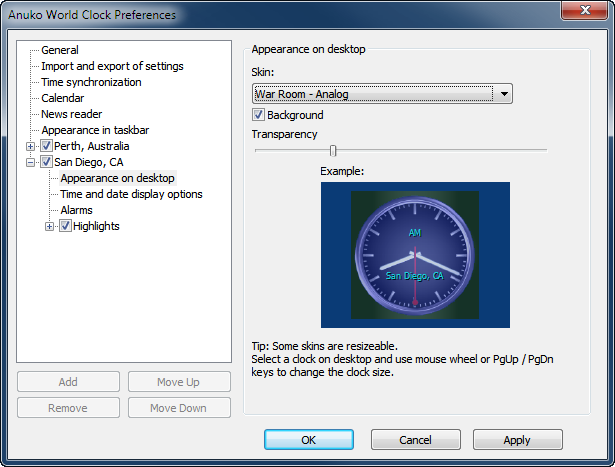
Task: Select the Calendar settings item
Action: tap(62, 98)
